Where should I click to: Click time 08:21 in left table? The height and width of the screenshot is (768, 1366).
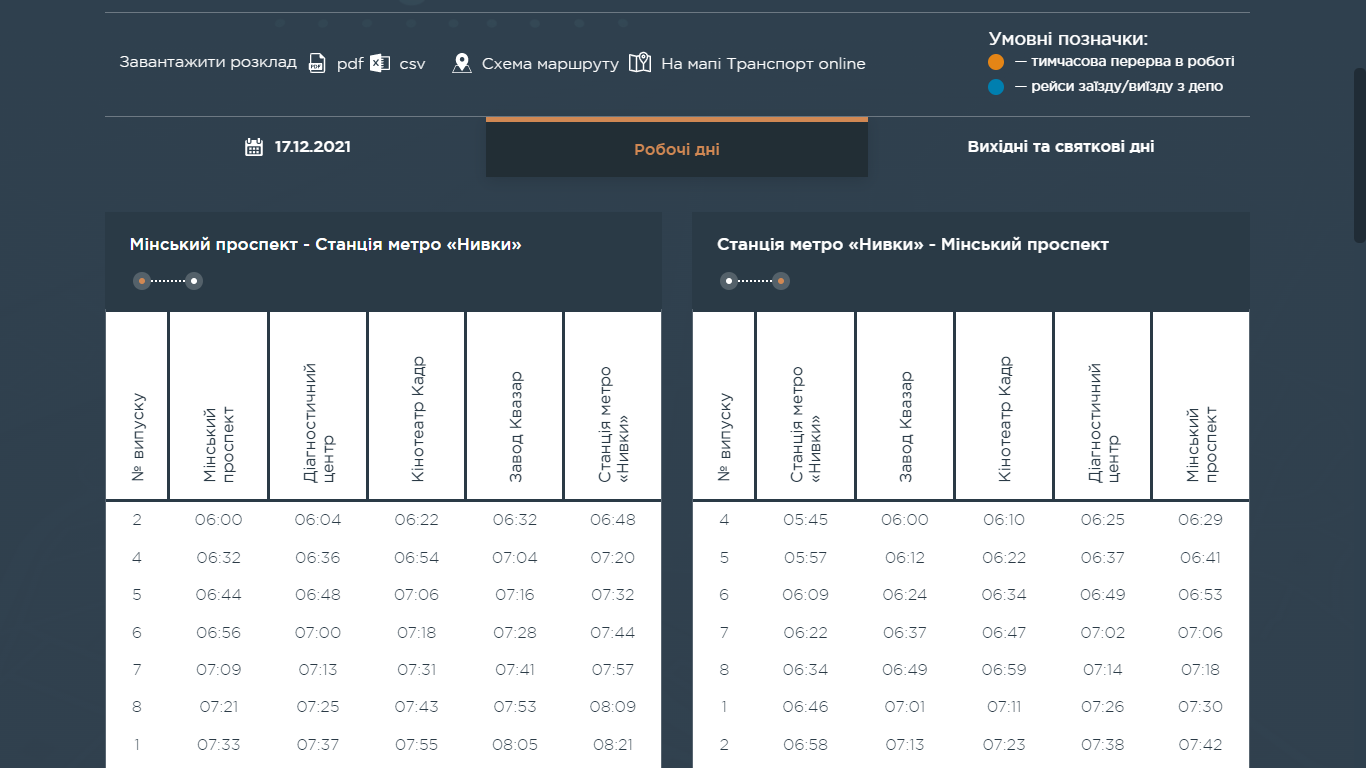613,745
